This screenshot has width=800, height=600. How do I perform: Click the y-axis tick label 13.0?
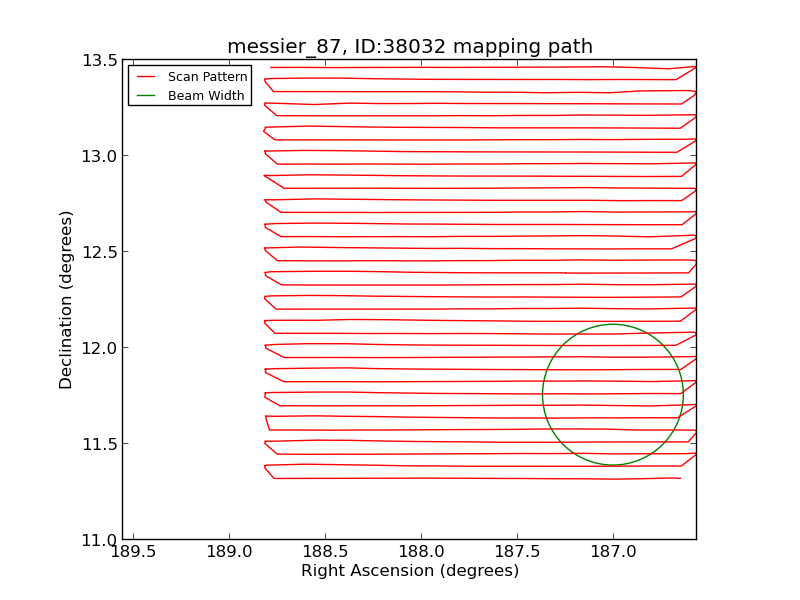coord(99,156)
